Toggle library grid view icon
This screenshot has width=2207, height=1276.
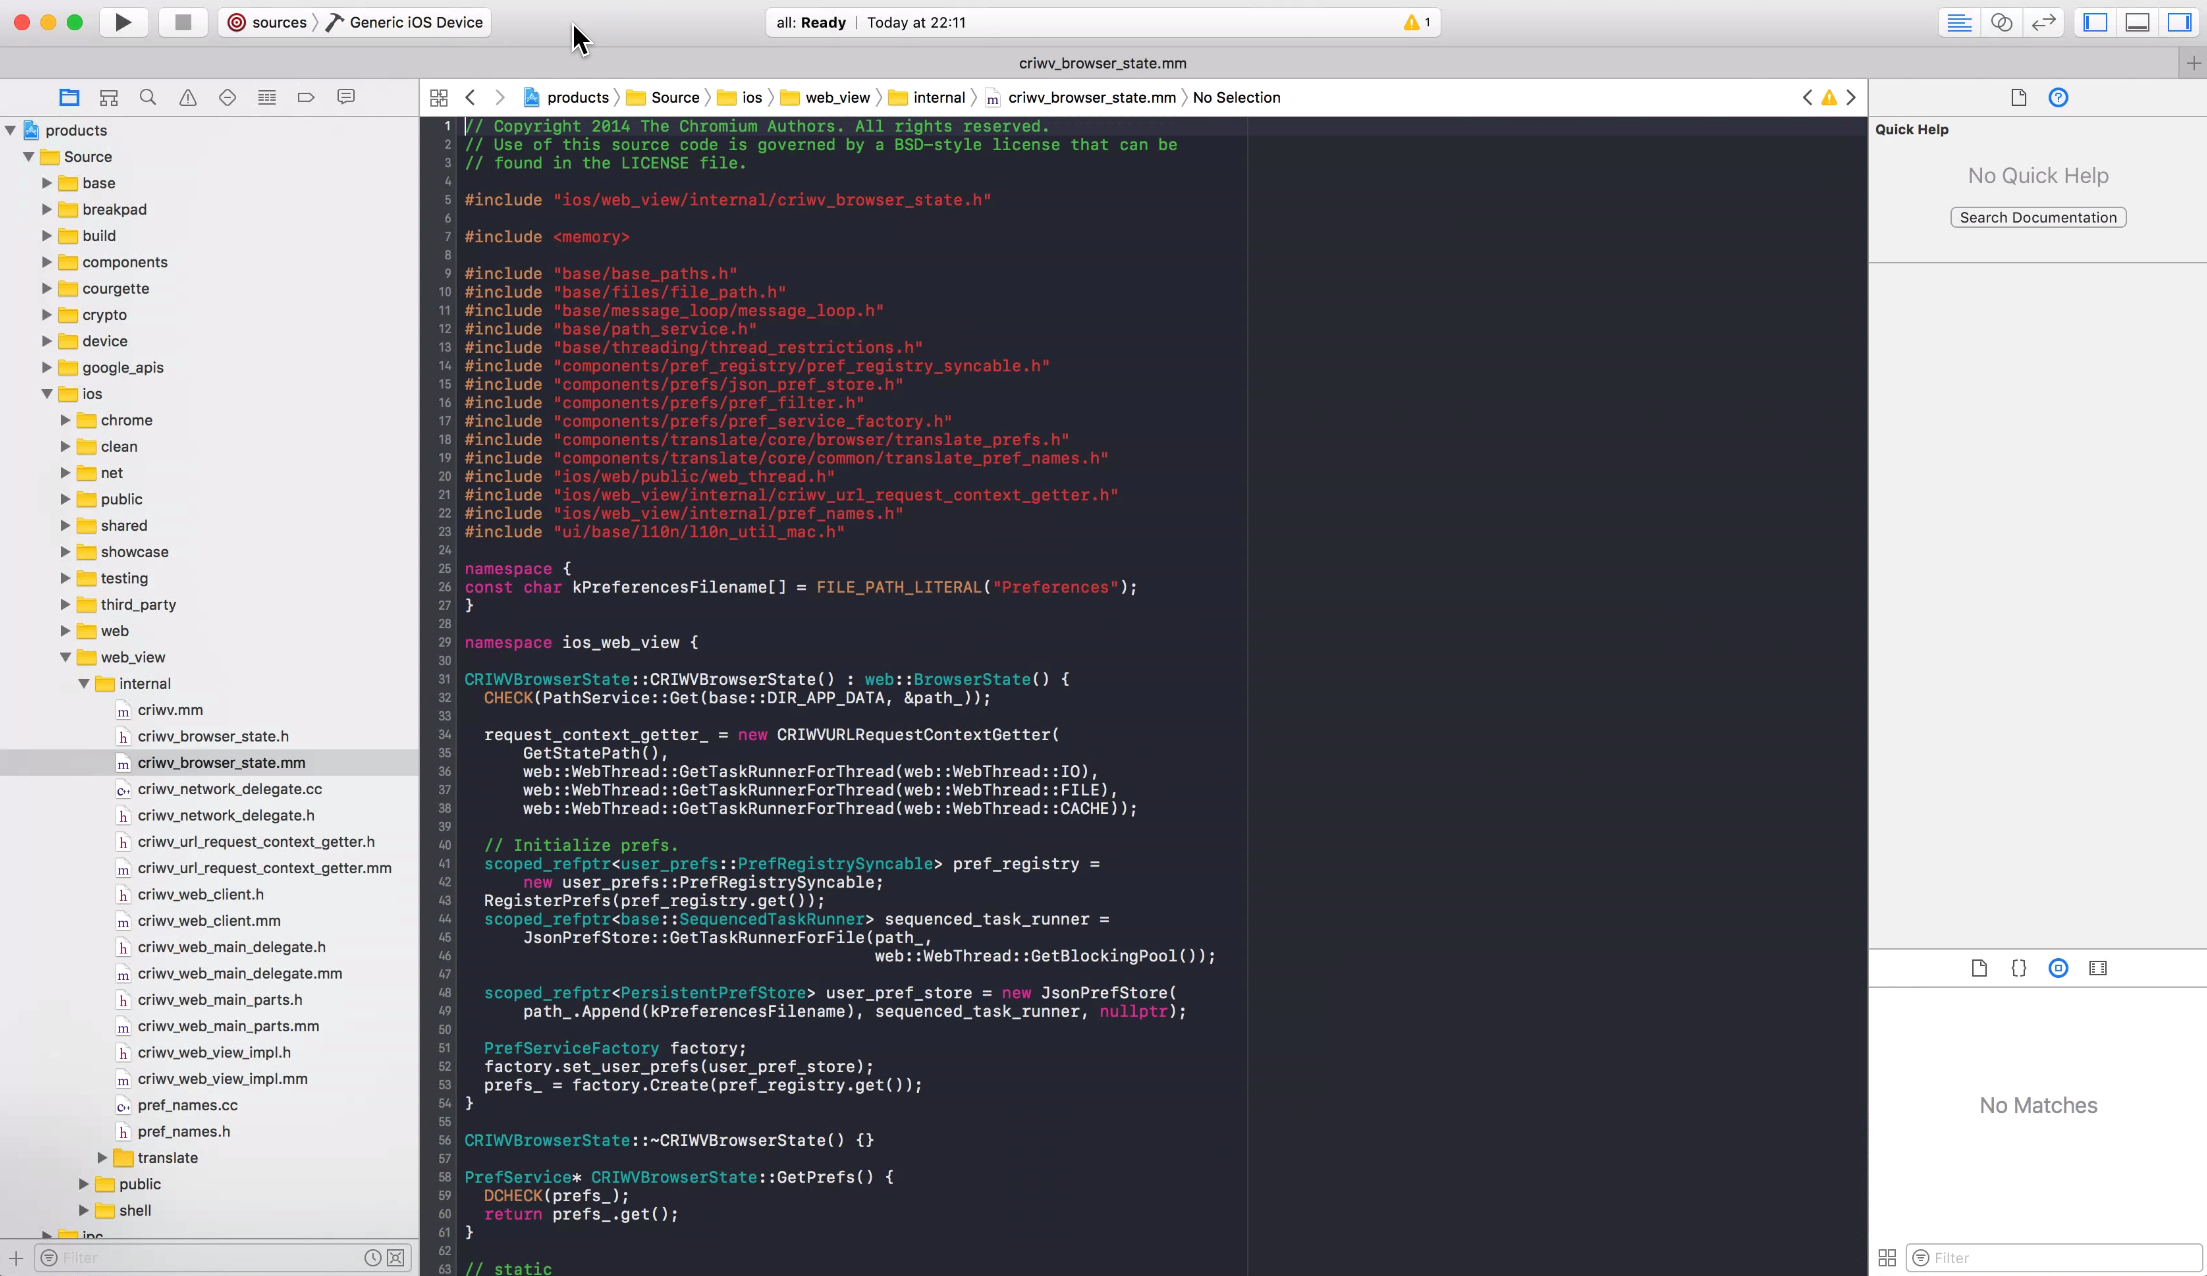[1887, 1258]
